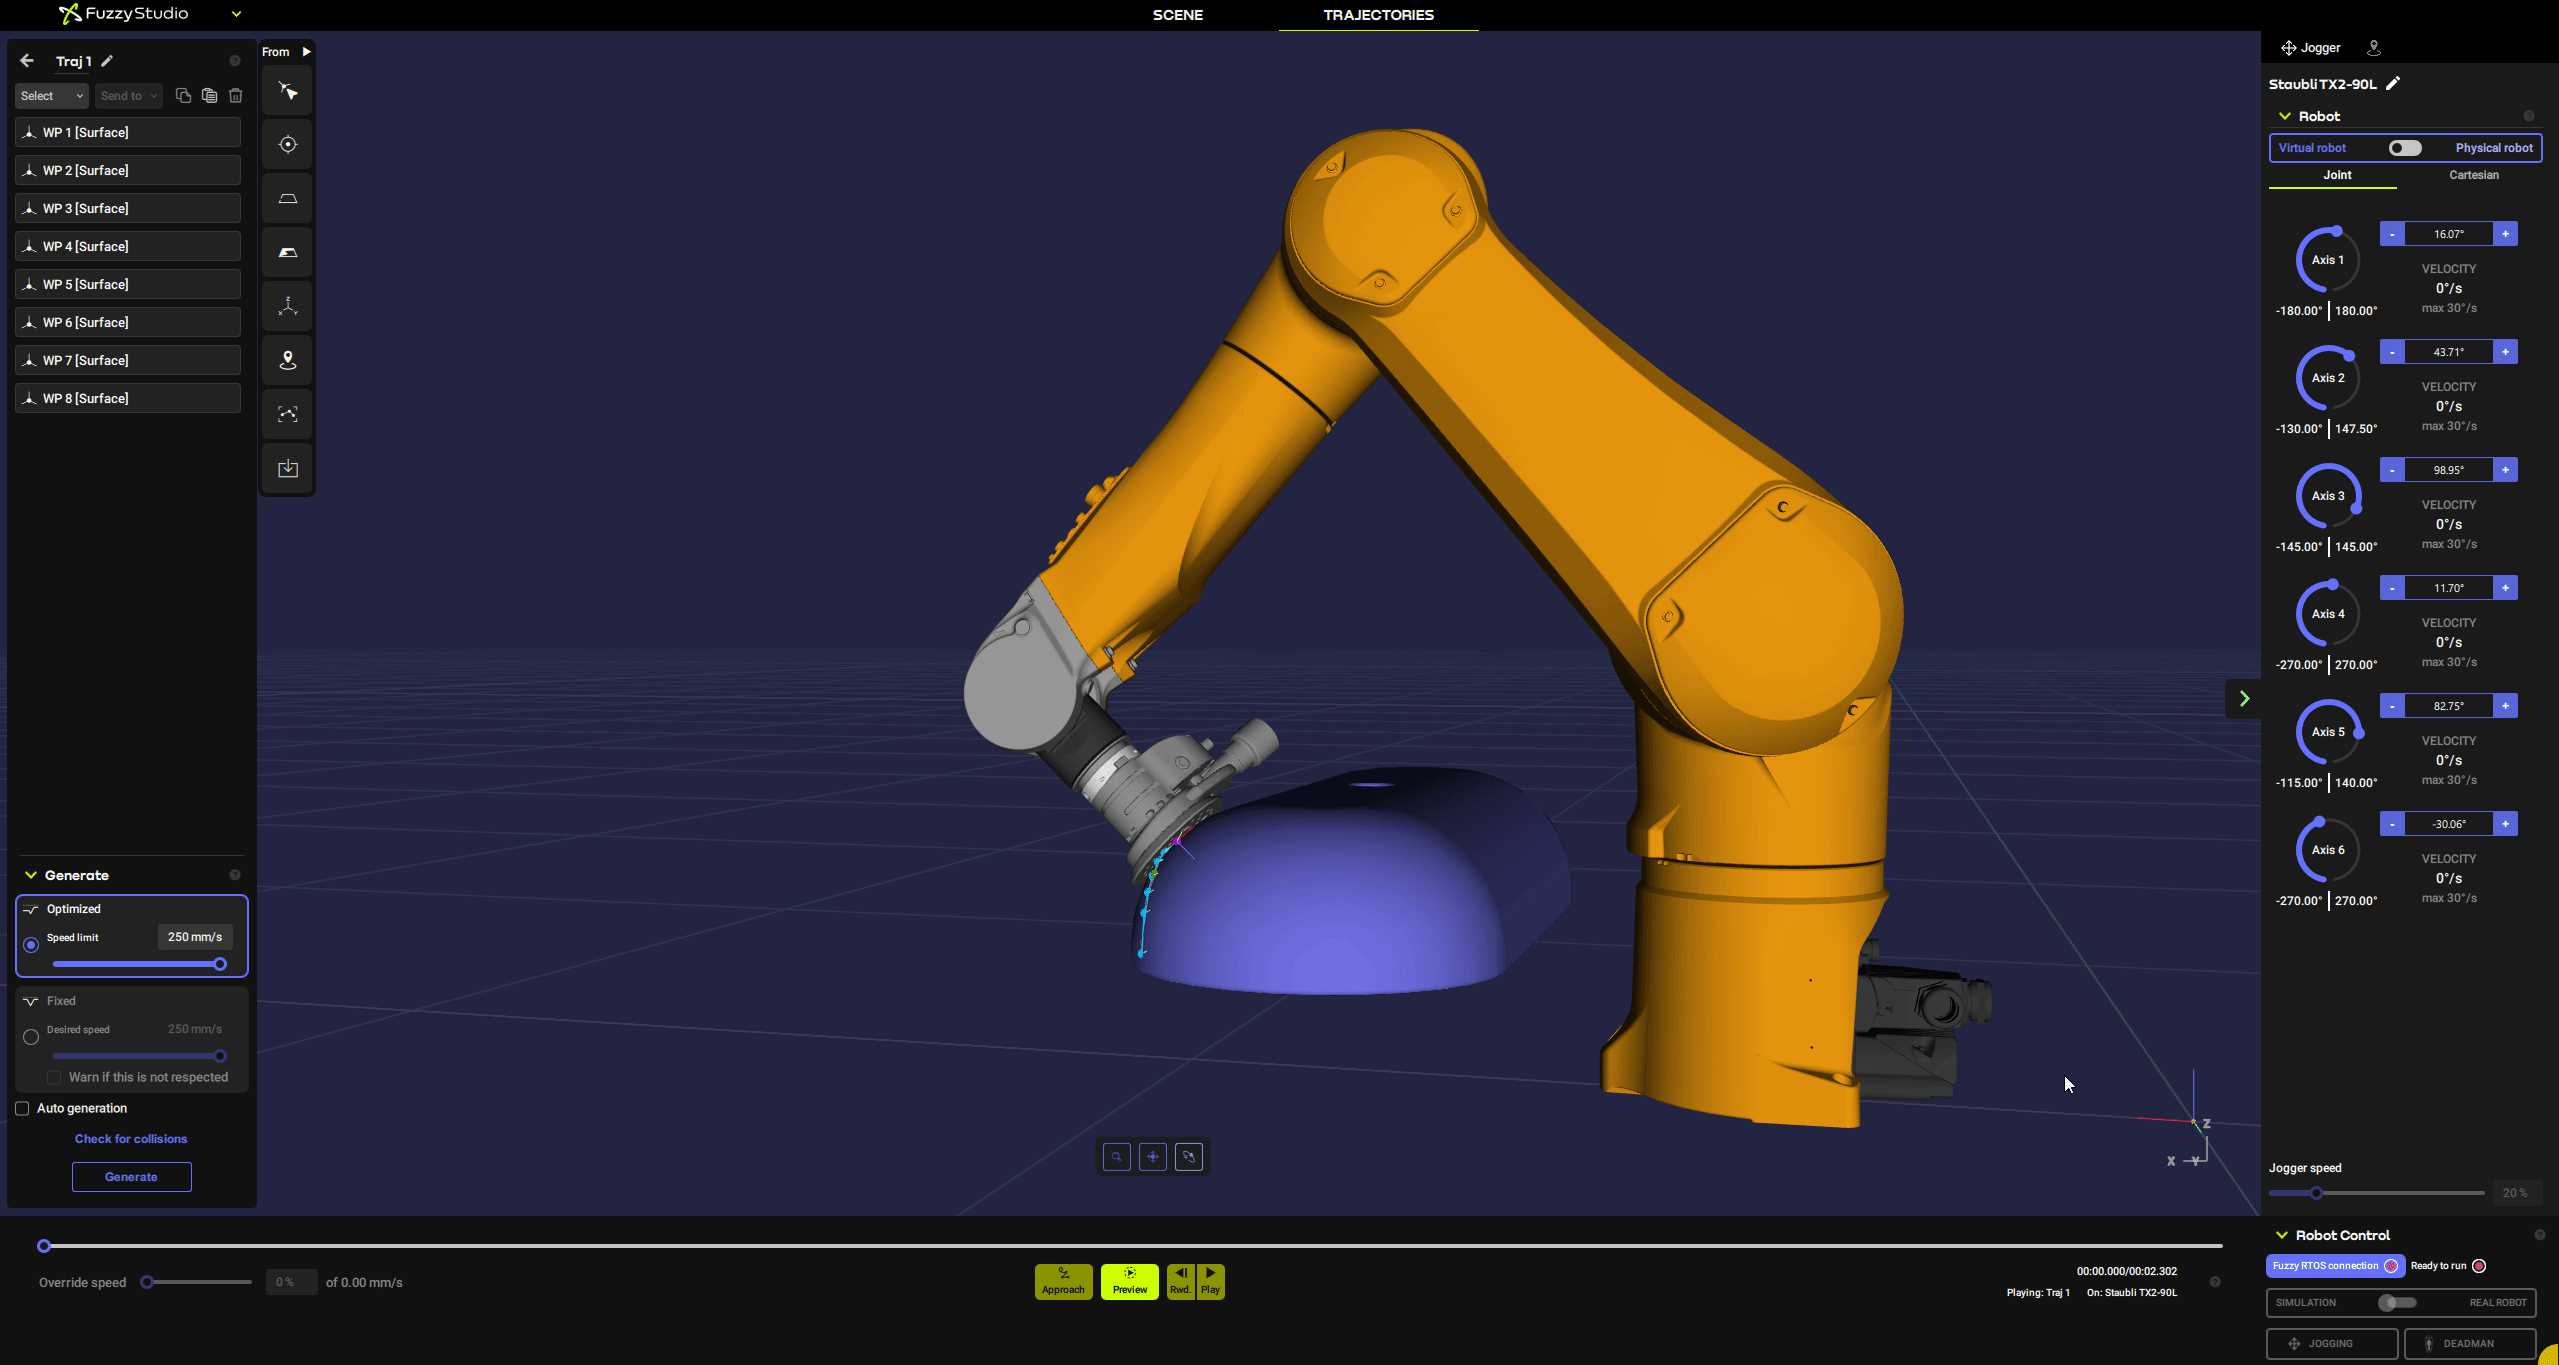Image resolution: width=2559 pixels, height=1365 pixels.
Task: Click the copy waypoint icon
Action: coord(183,96)
